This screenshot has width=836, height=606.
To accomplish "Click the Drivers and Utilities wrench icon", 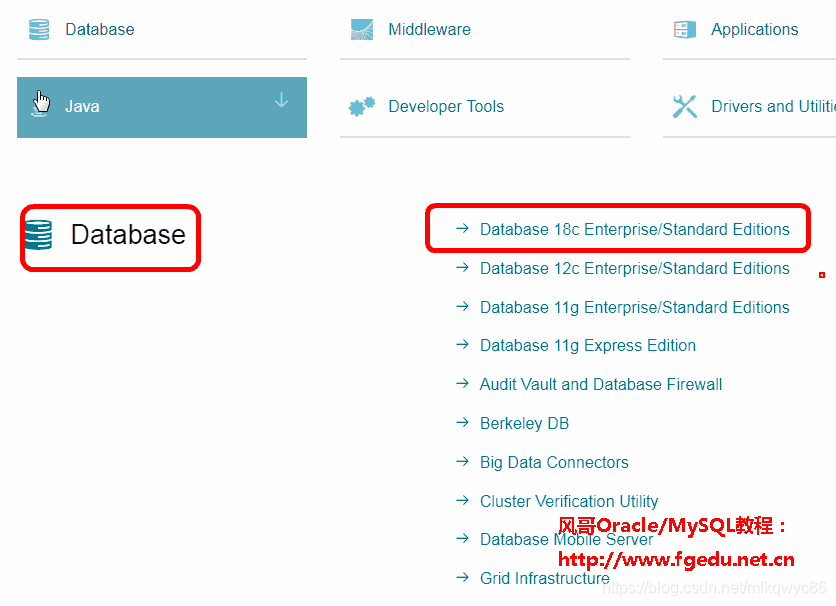I will coord(685,107).
